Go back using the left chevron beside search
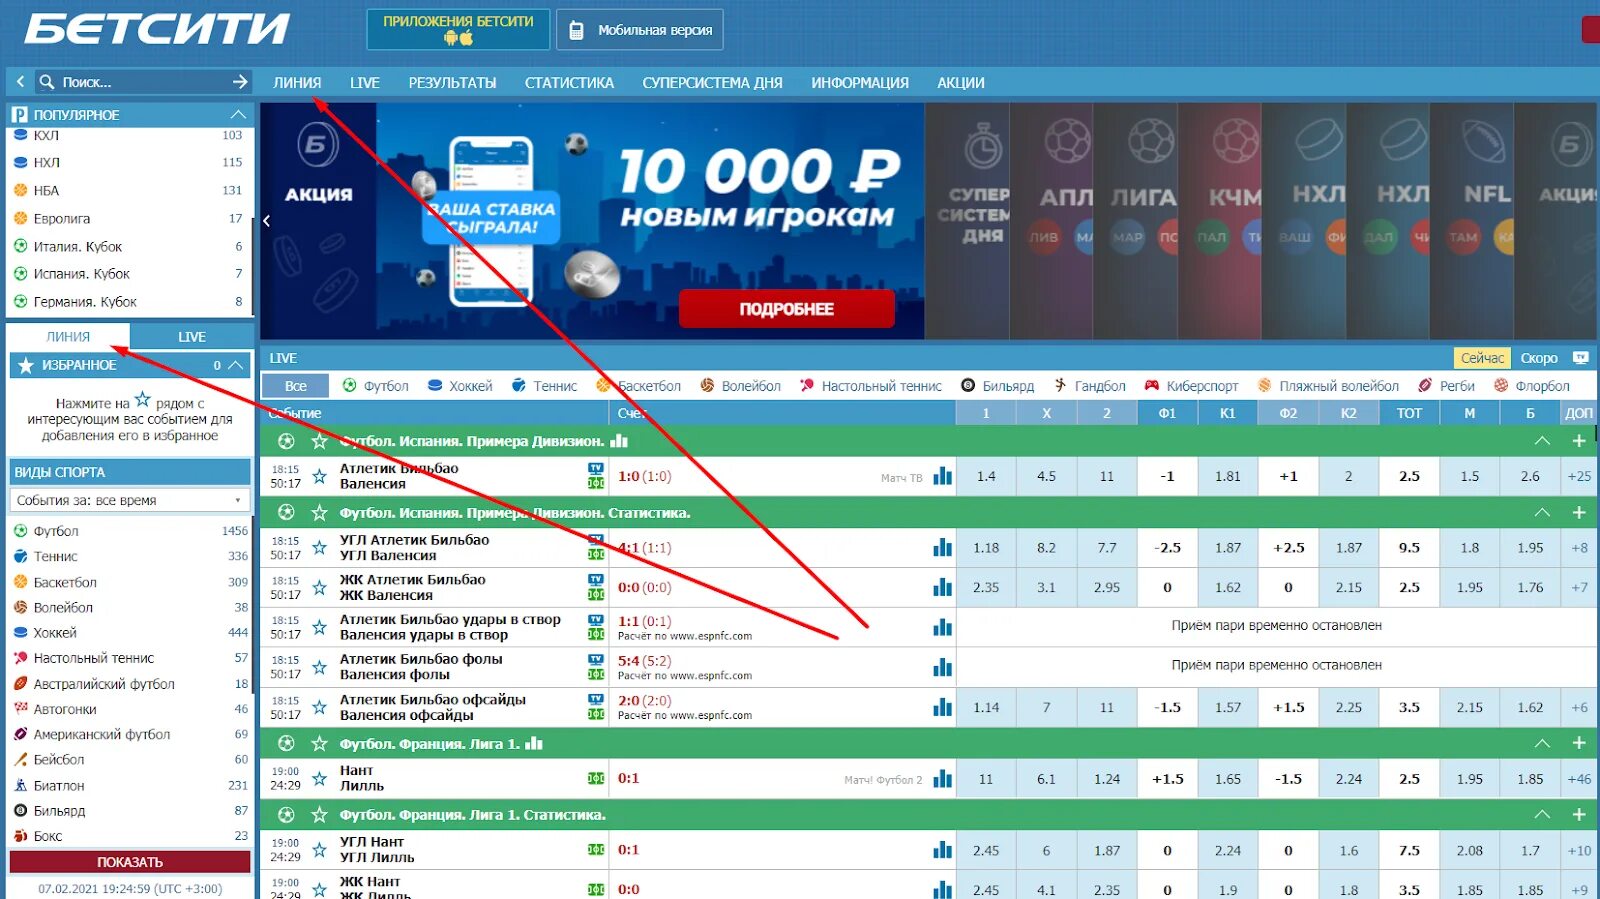 click(x=20, y=82)
